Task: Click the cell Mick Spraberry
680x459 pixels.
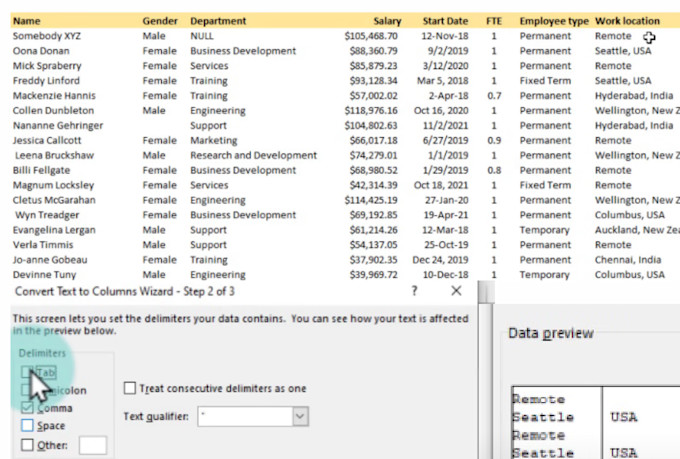Action: tap(47, 66)
